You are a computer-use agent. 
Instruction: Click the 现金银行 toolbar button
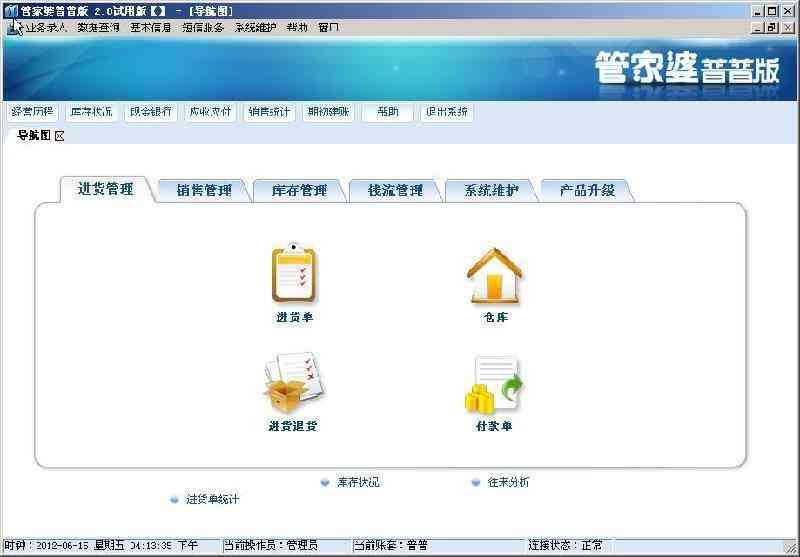[150, 112]
